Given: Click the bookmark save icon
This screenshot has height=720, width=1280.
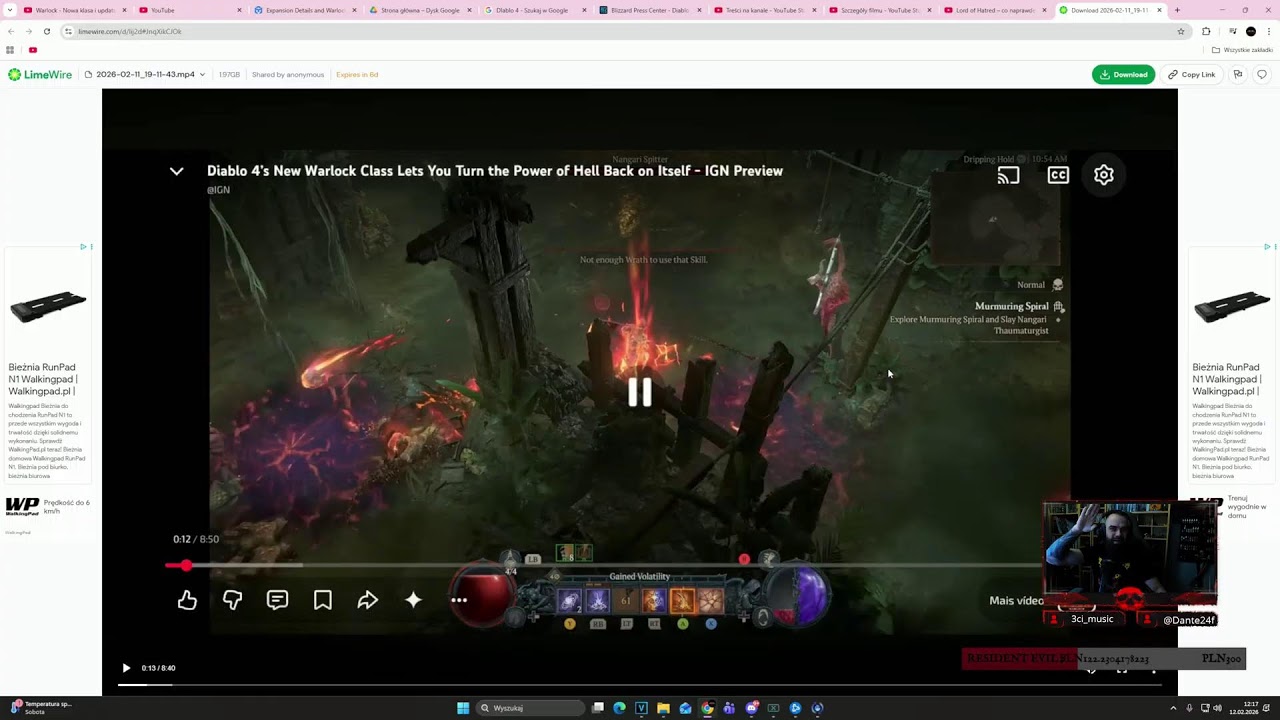Looking at the screenshot, I should [x=323, y=600].
